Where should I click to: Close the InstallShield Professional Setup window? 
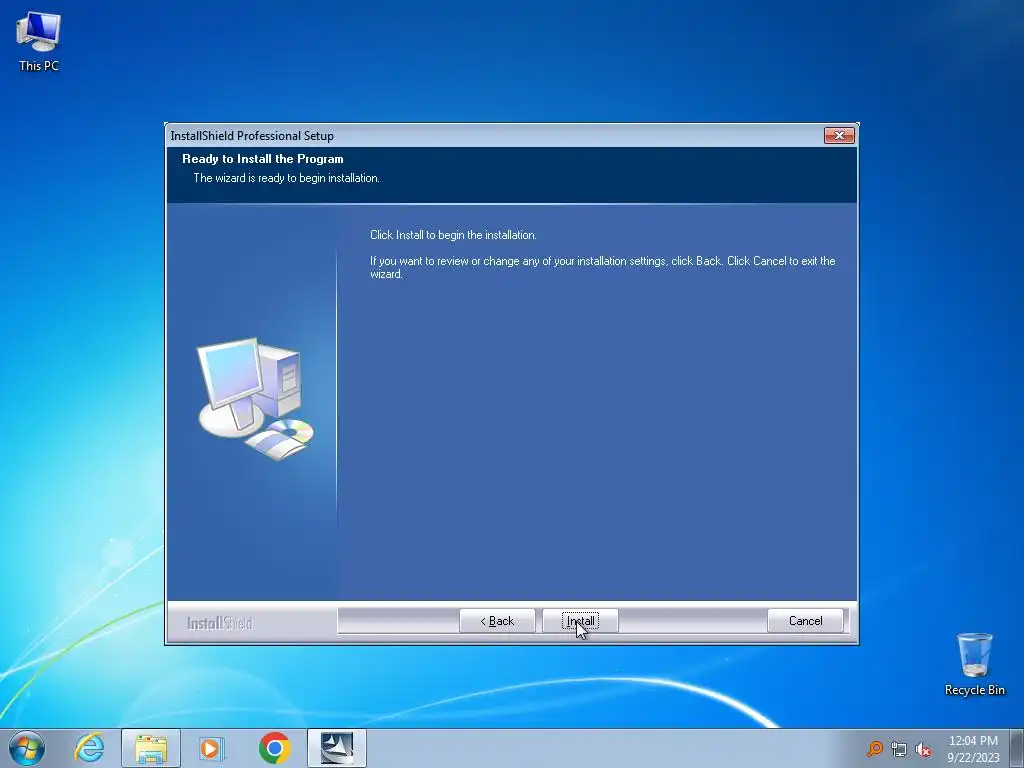click(x=839, y=135)
